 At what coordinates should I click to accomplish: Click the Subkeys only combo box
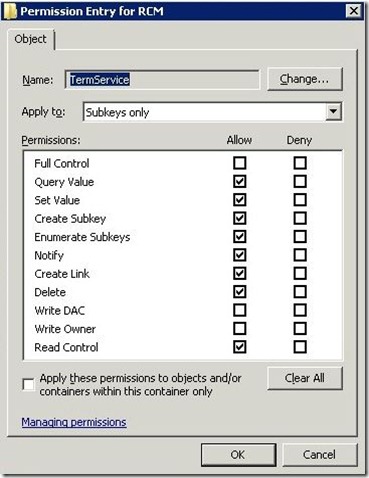coord(212,112)
